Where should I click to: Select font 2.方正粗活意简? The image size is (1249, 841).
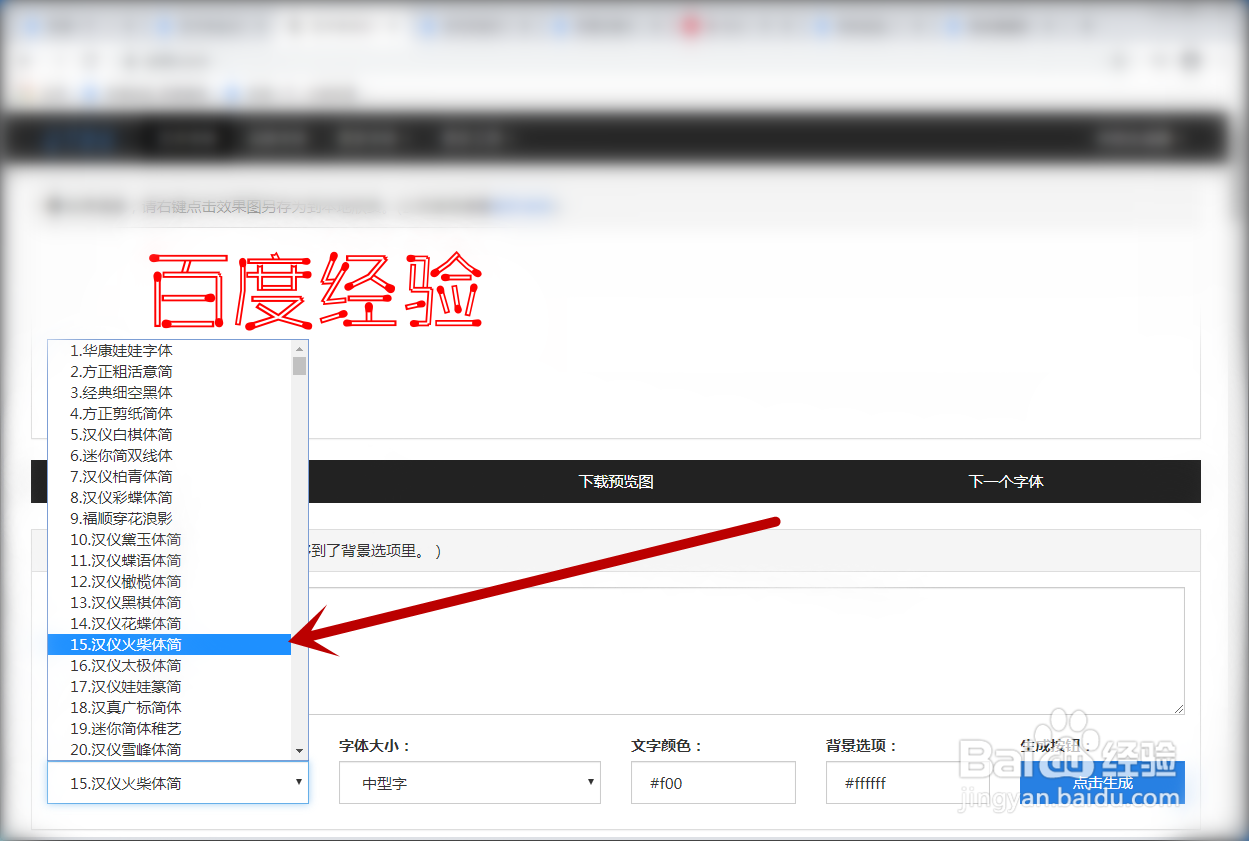point(169,372)
